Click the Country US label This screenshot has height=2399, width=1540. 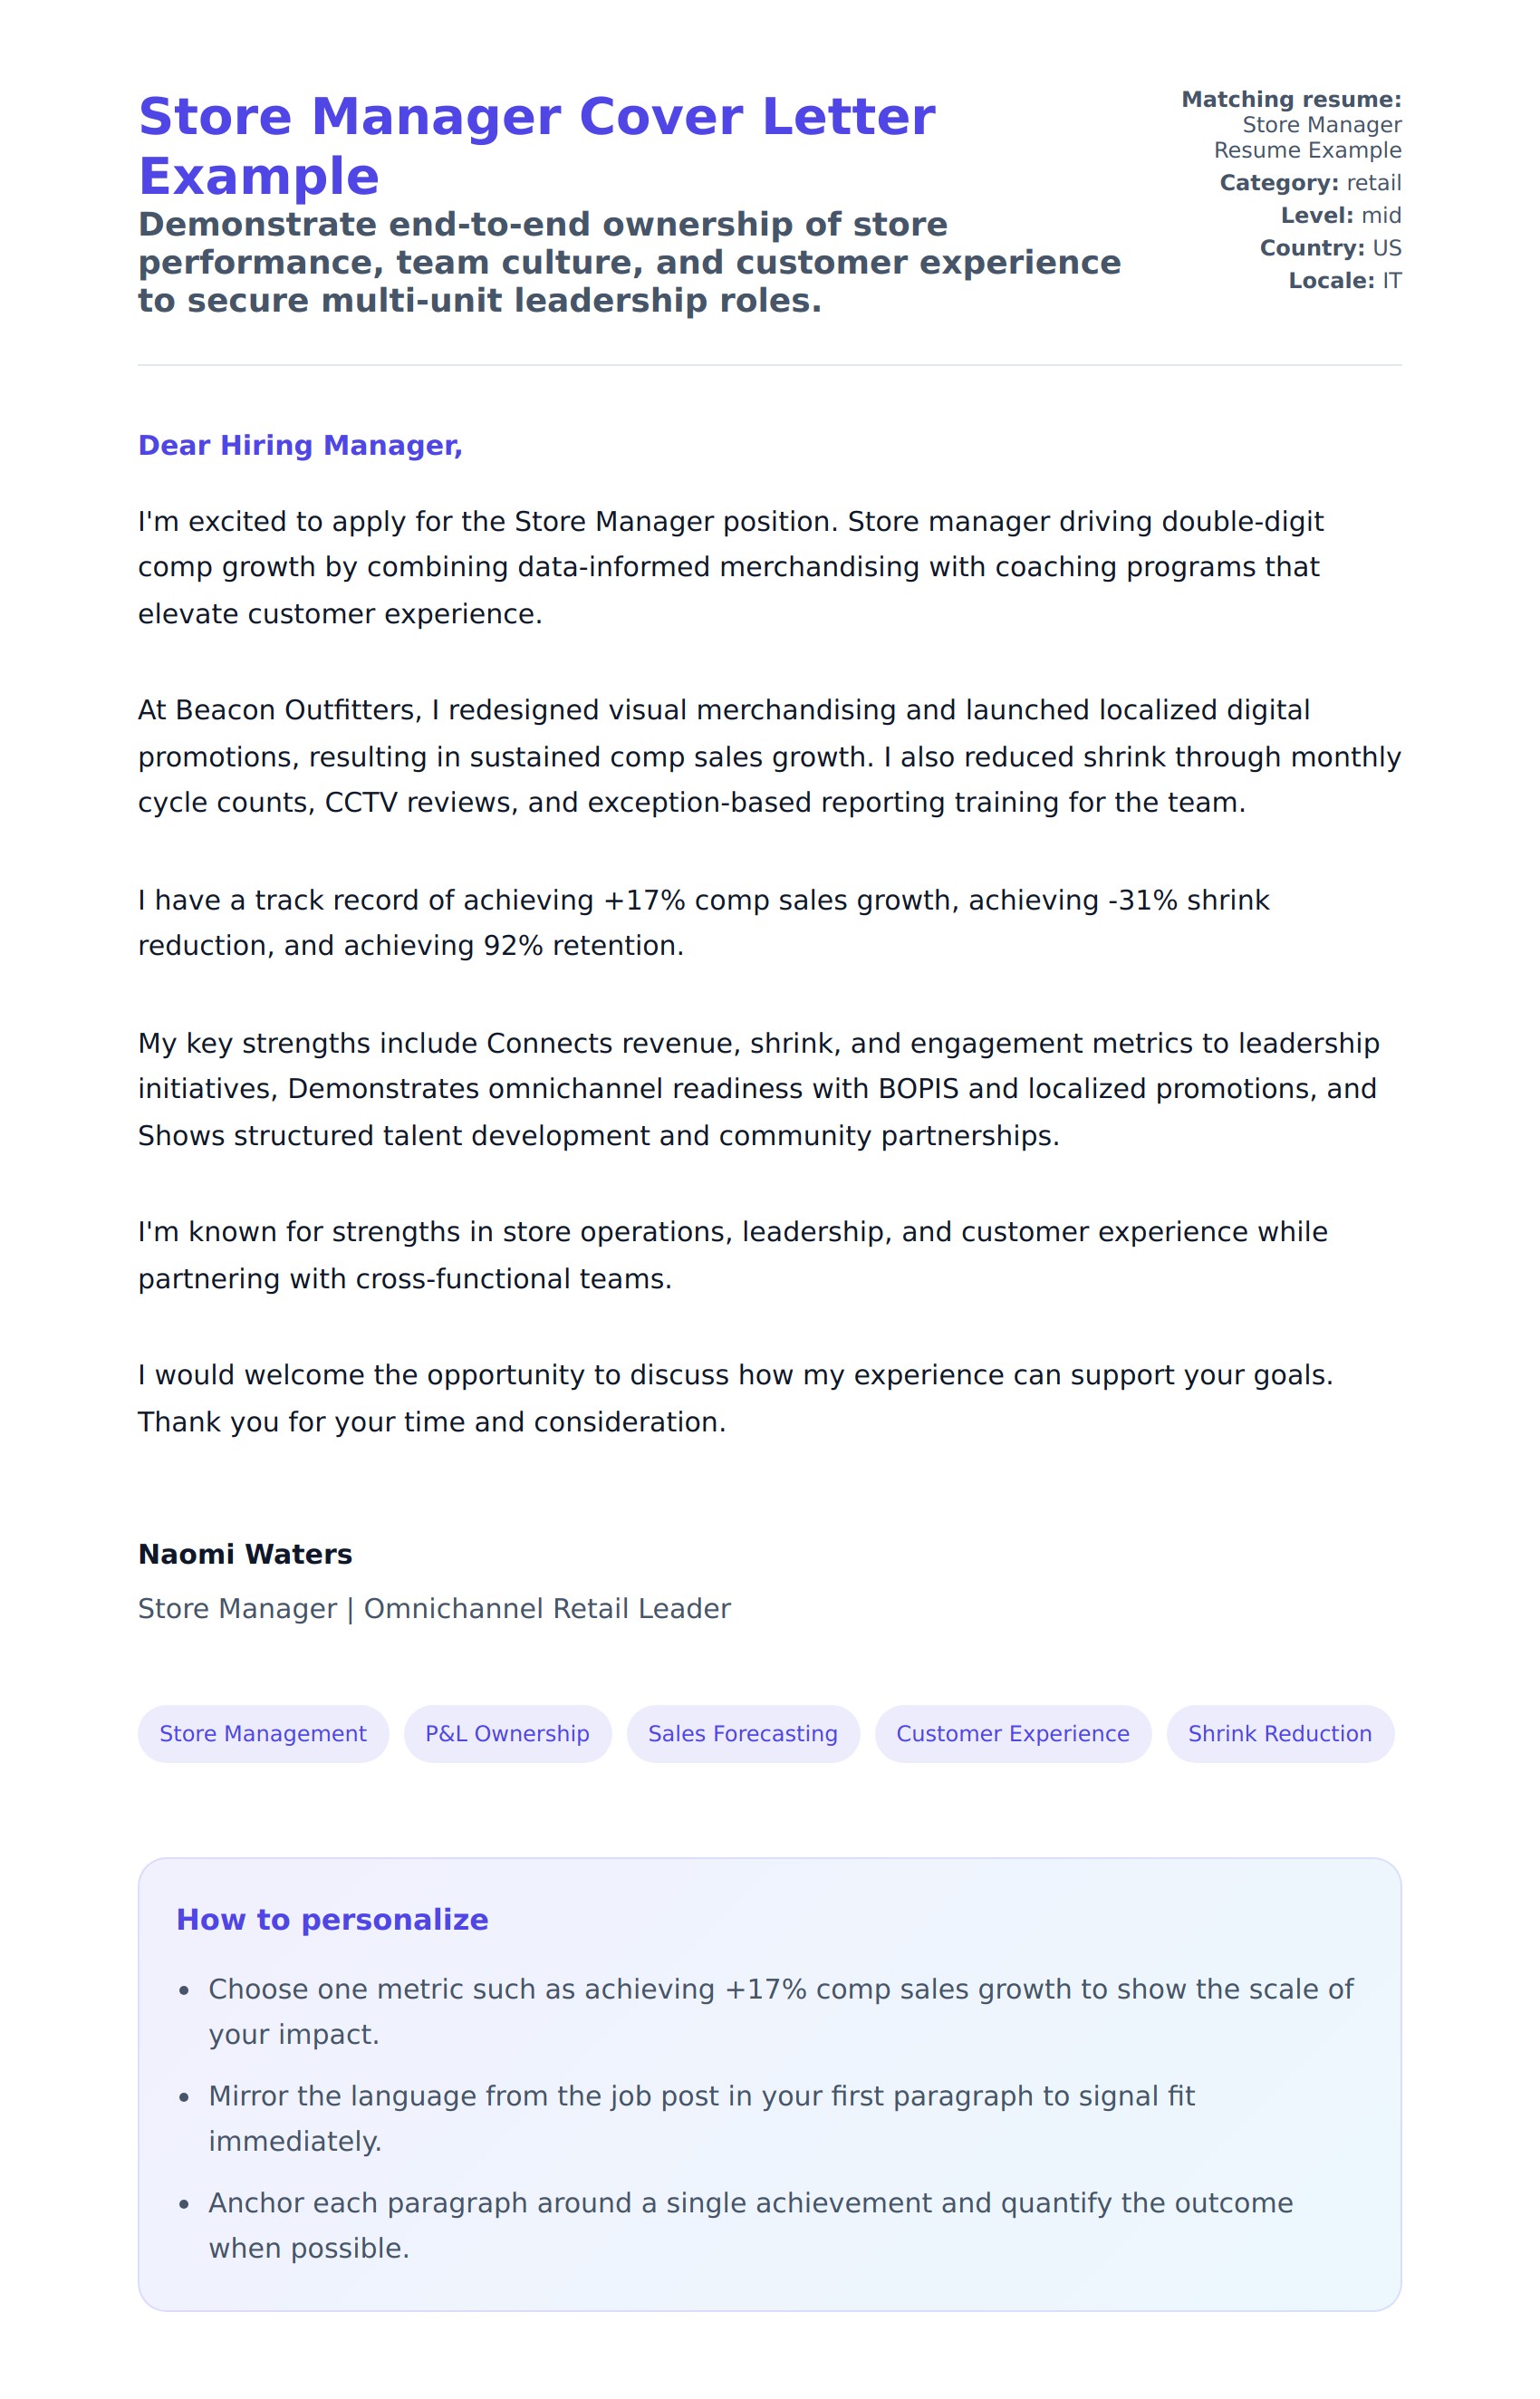pos(1329,248)
